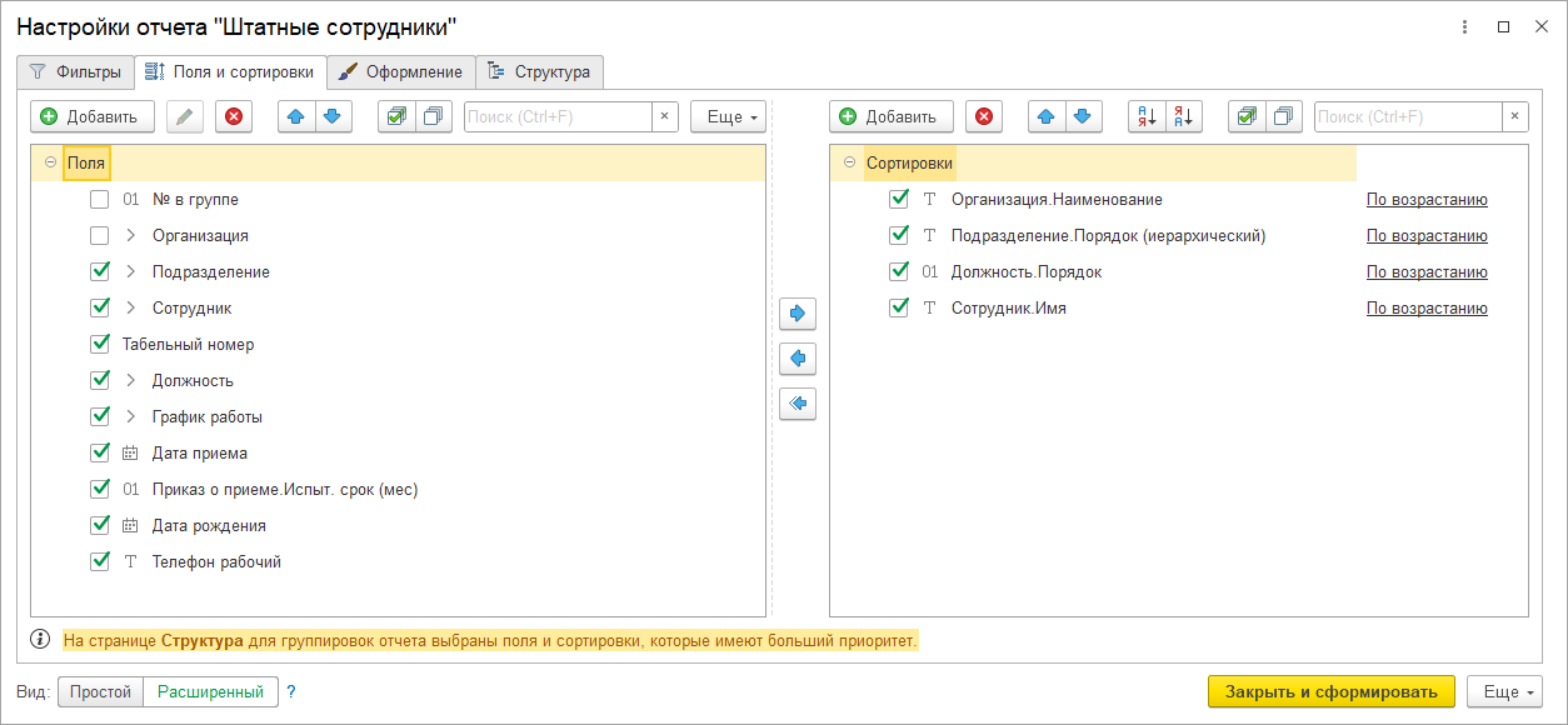Uncheck "Должность.Порядок" sorting checkbox
This screenshot has width=1568, height=725.
pyautogui.click(x=898, y=272)
